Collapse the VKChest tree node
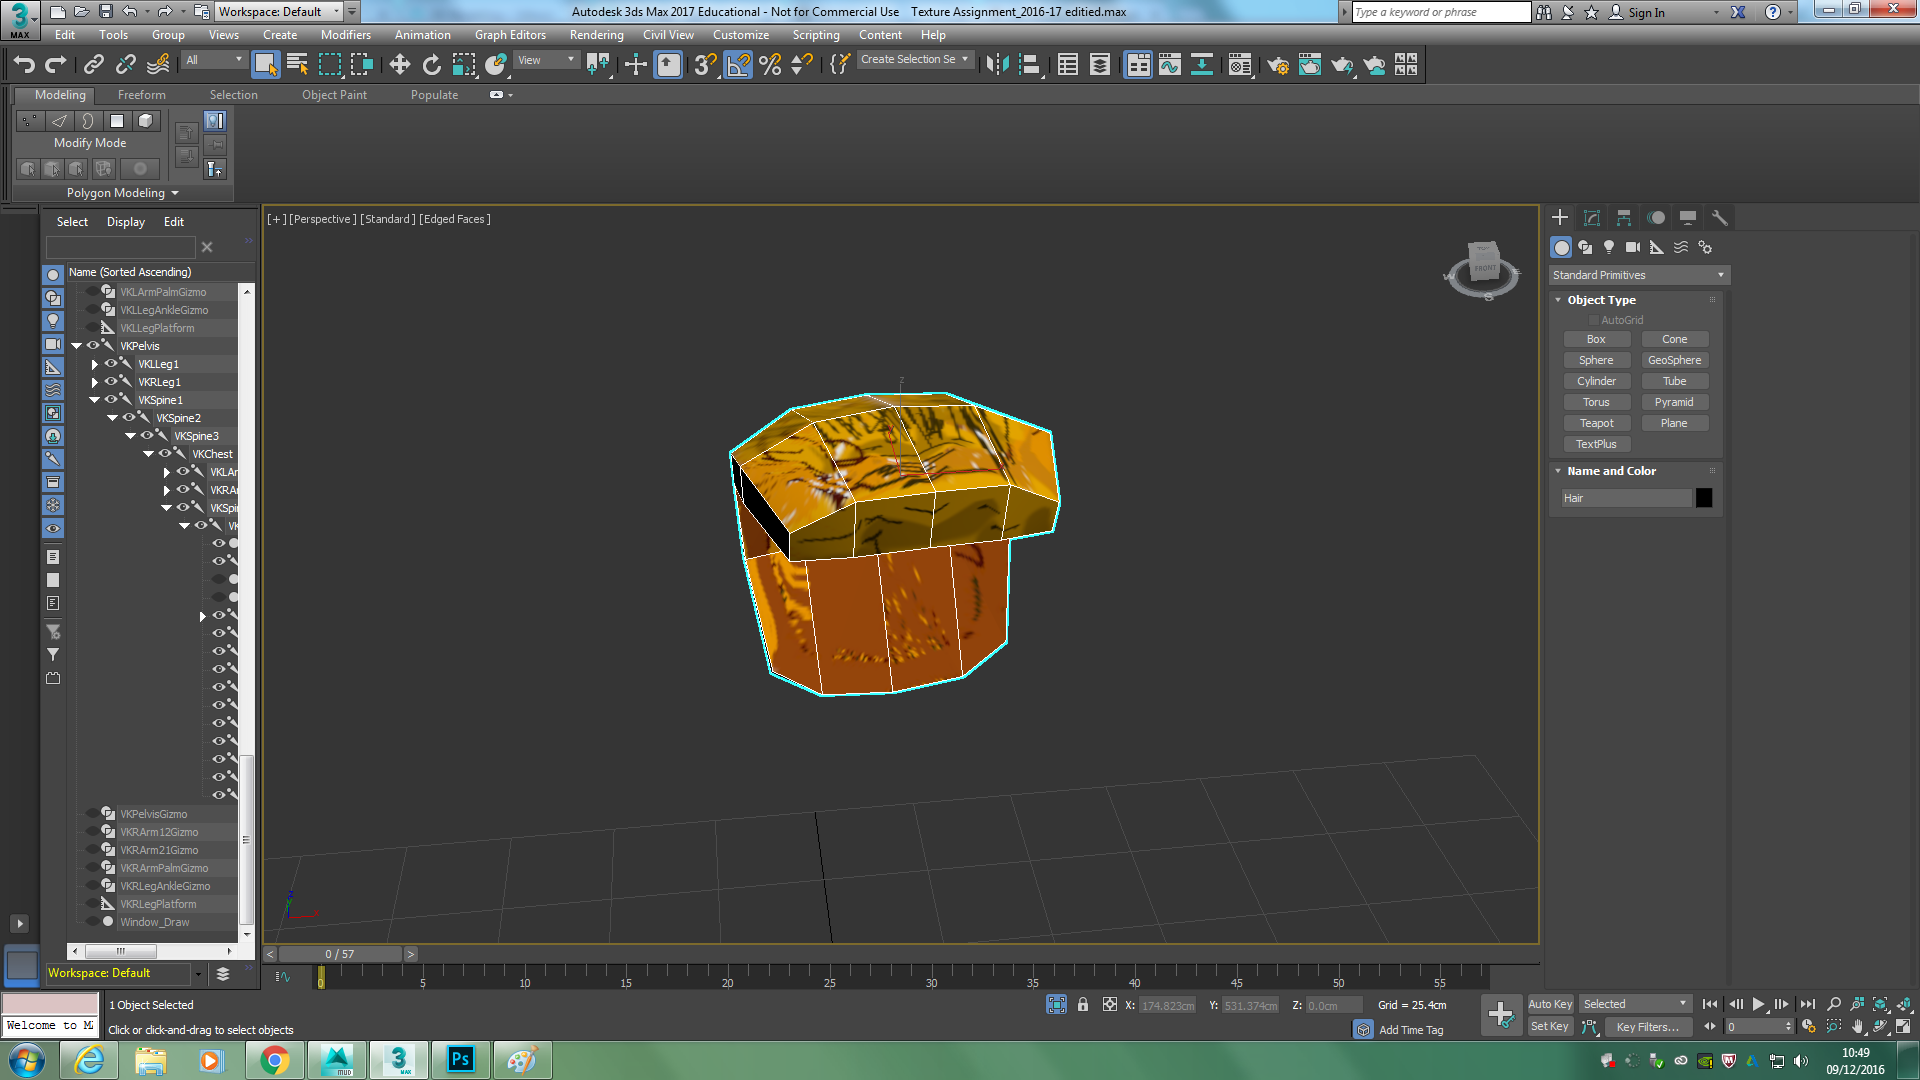1920x1080 pixels. click(x=148, y=454)
